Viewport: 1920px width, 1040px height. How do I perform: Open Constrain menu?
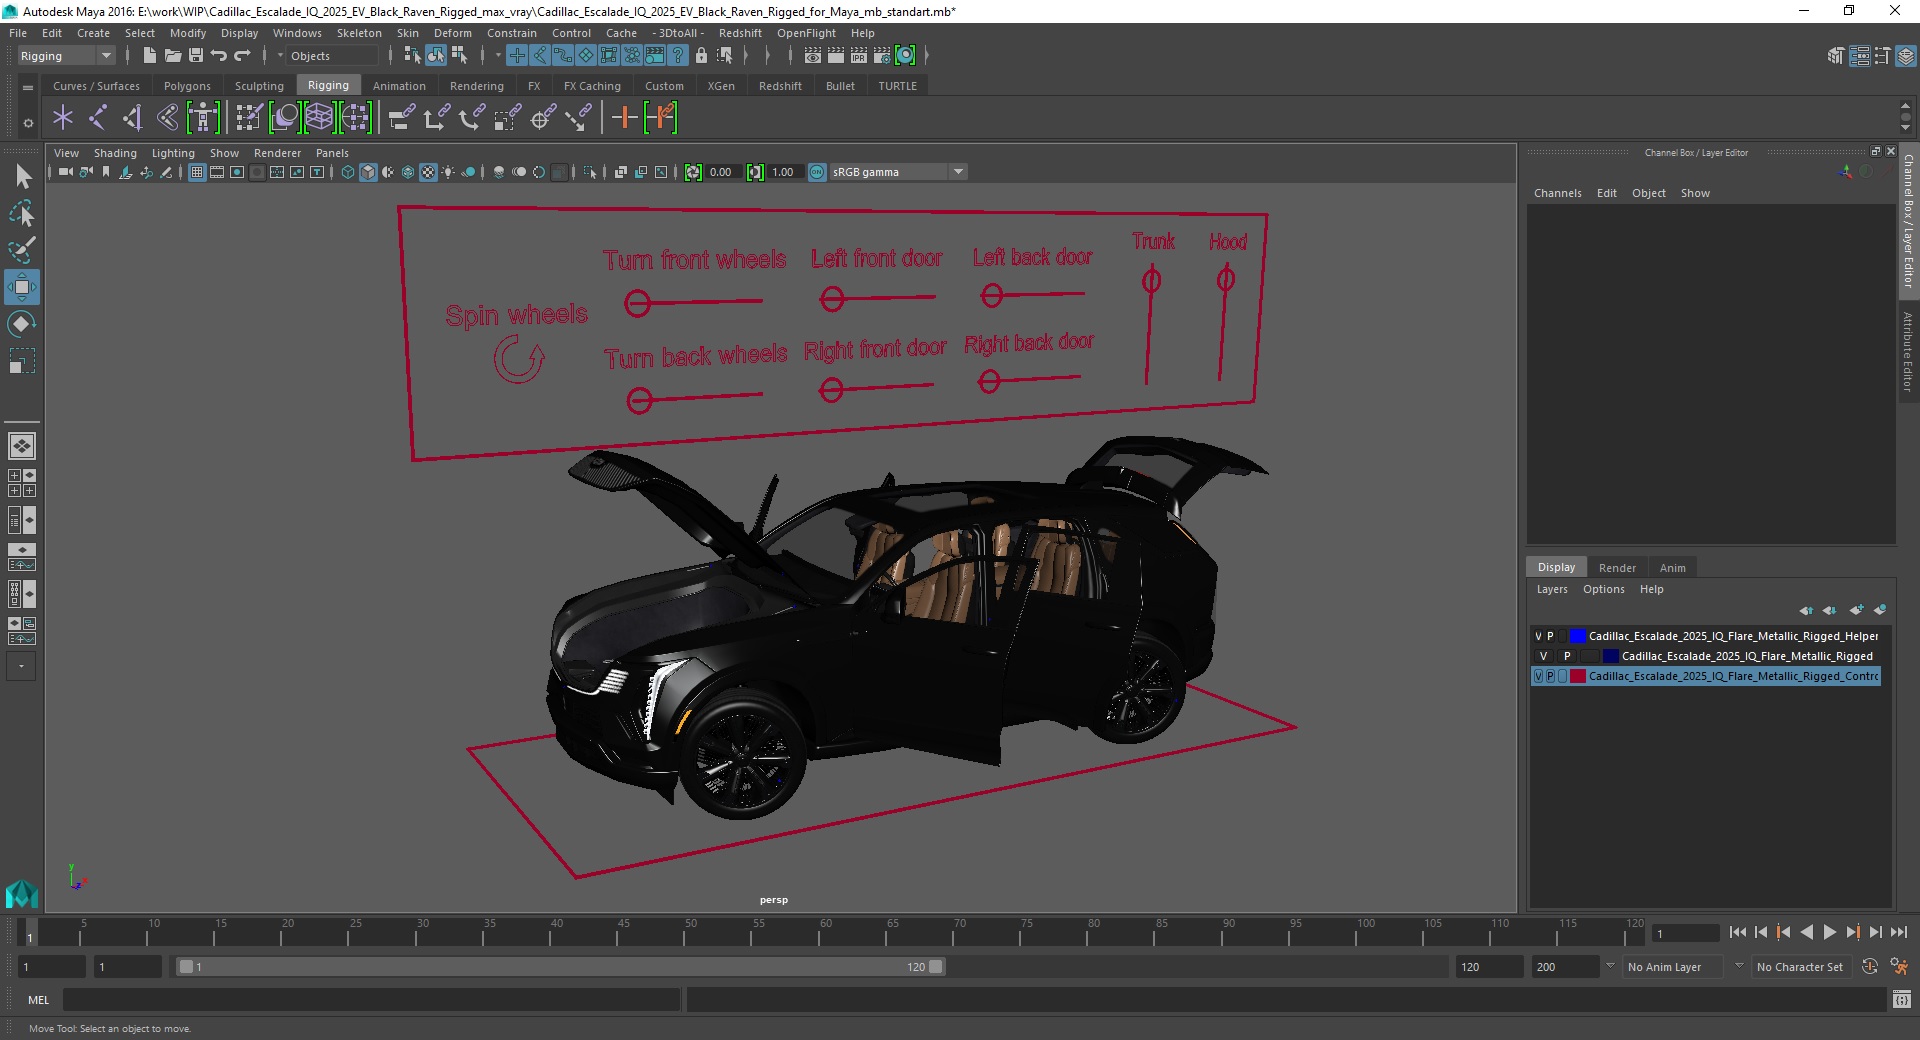(511, 33)
